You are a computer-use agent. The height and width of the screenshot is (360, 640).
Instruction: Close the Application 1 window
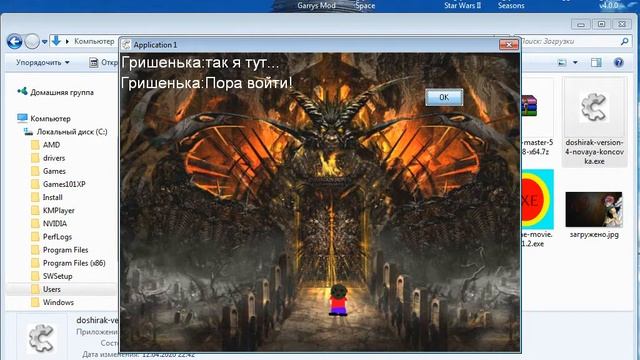[509, 44]
